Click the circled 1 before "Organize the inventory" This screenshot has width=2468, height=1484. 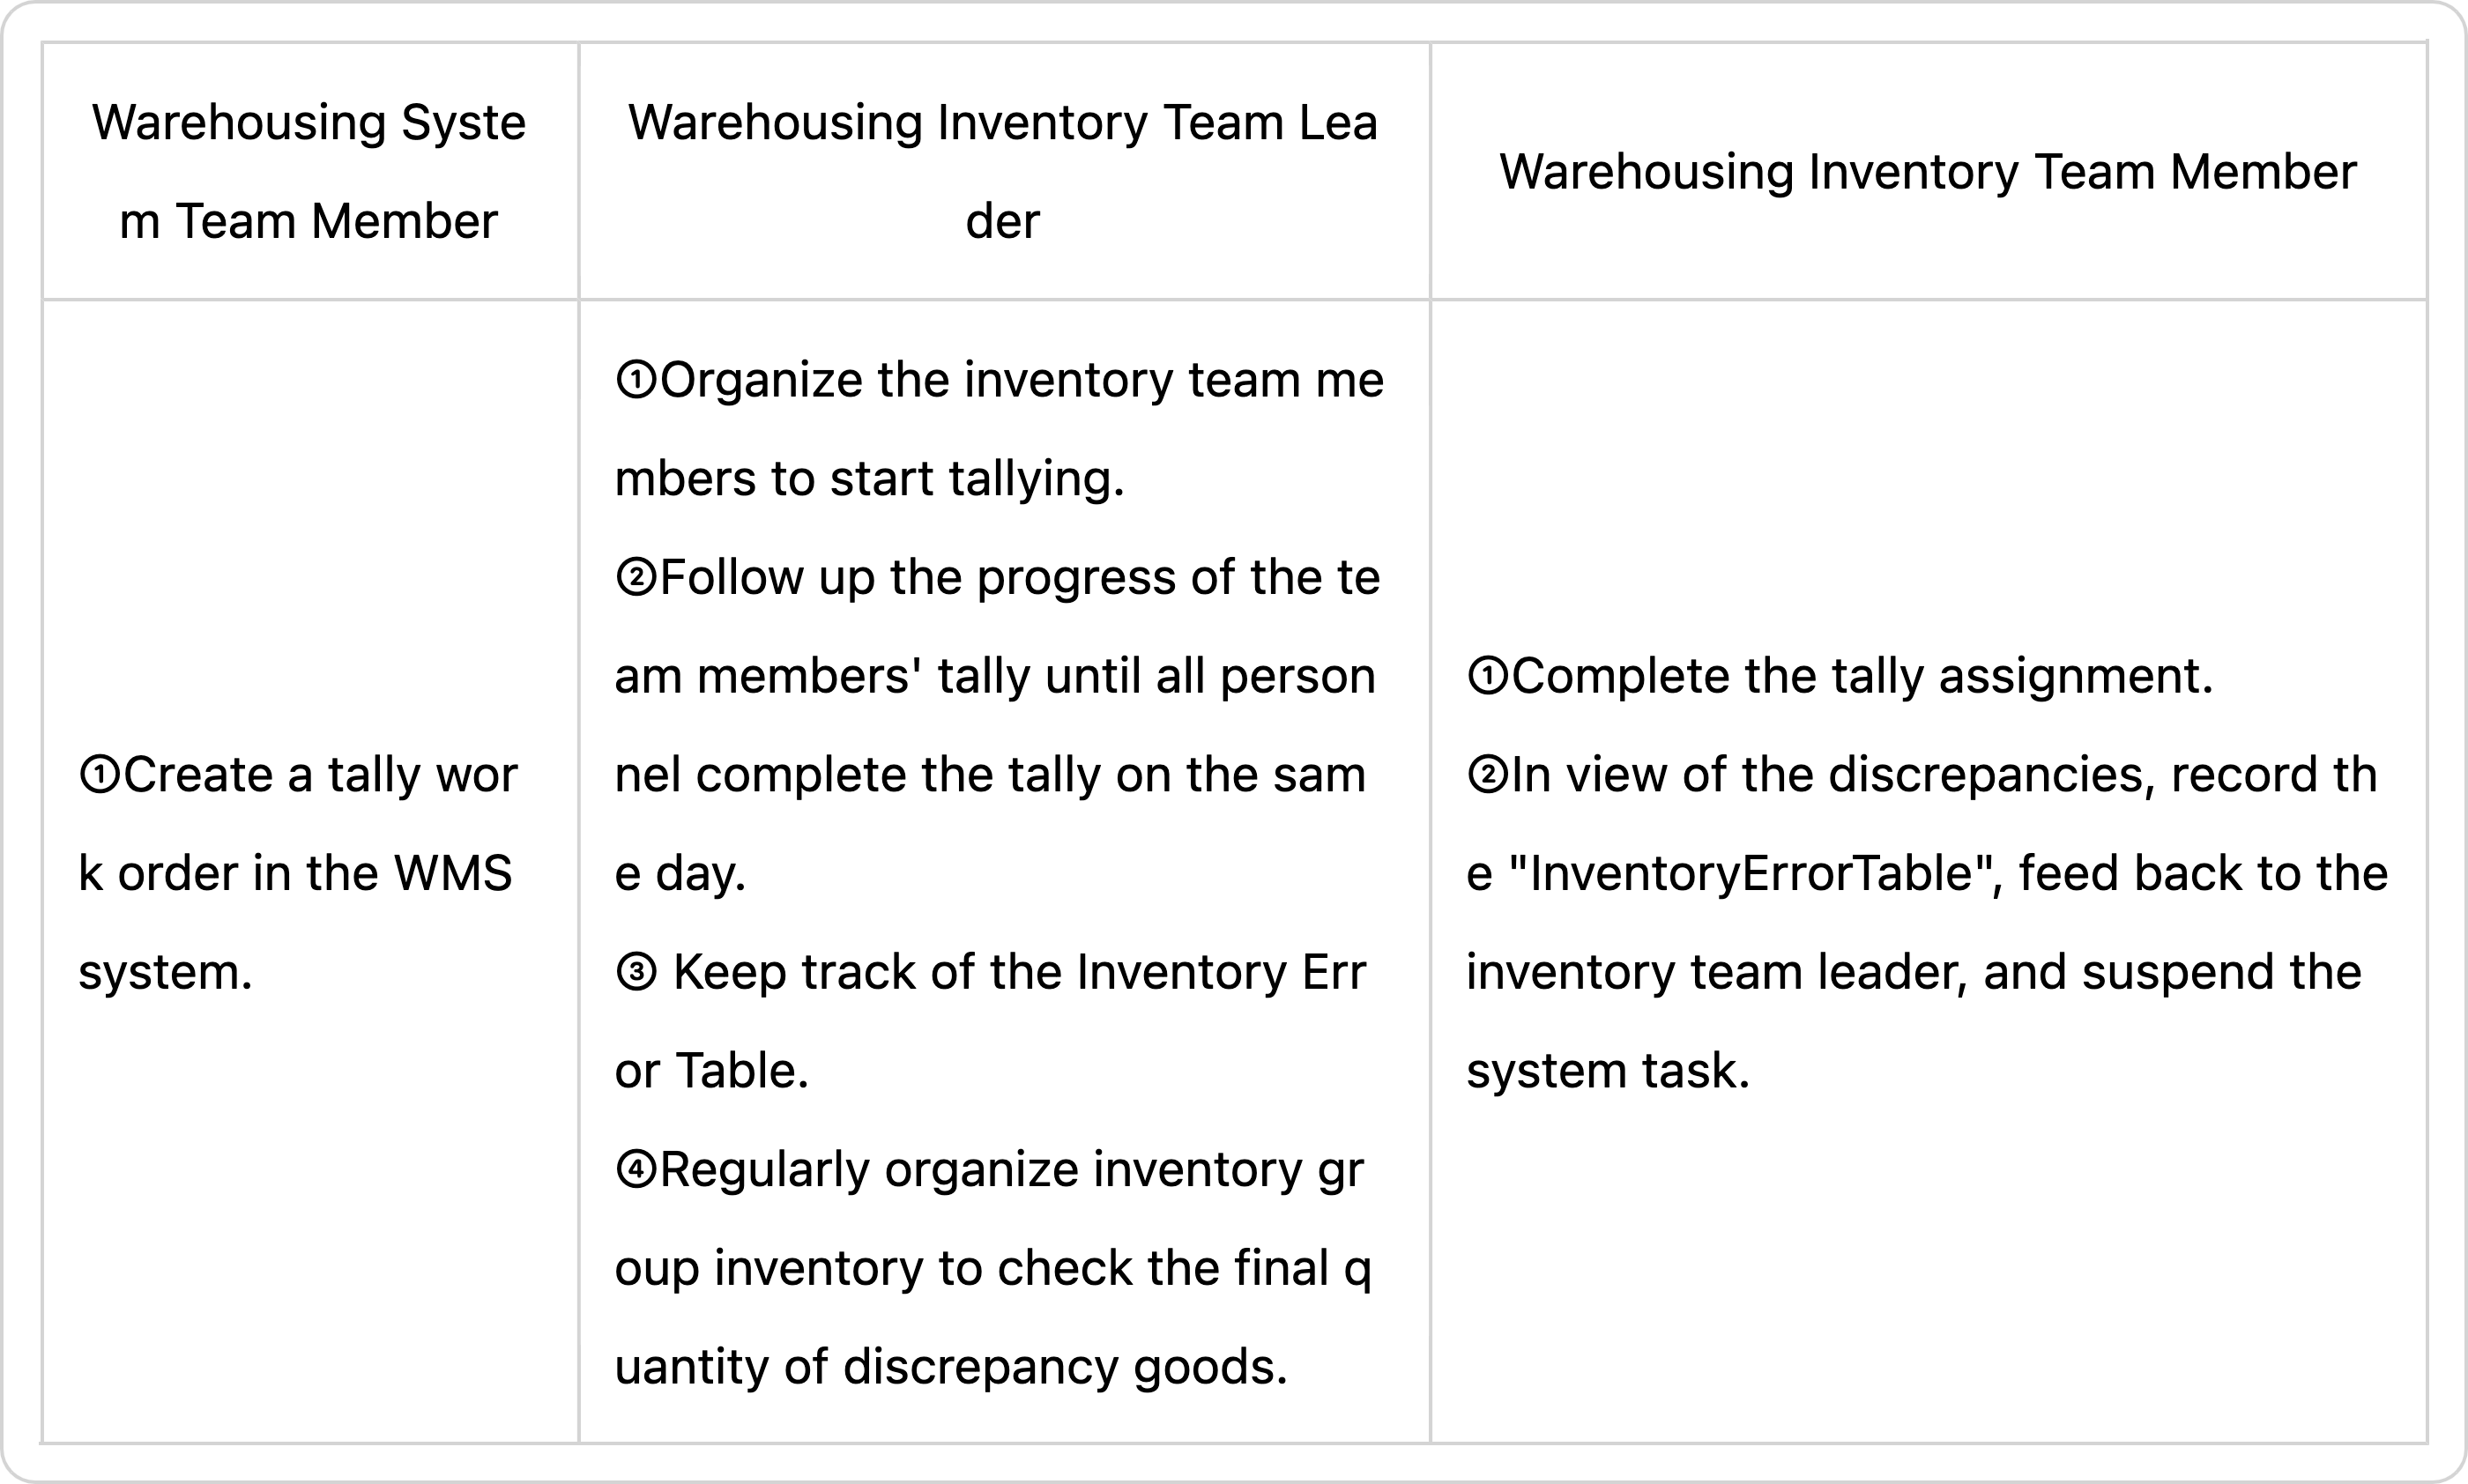point(635,380)
